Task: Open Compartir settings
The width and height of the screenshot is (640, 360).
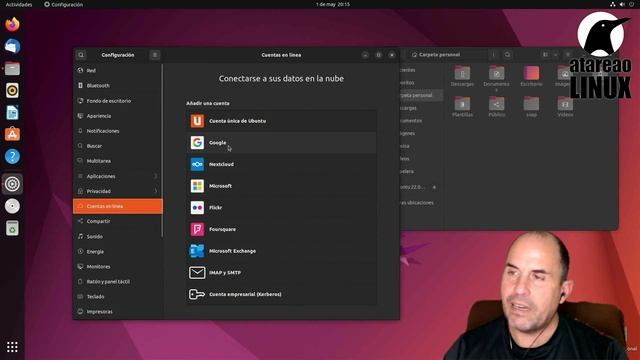Action: [x=118, y=221]
